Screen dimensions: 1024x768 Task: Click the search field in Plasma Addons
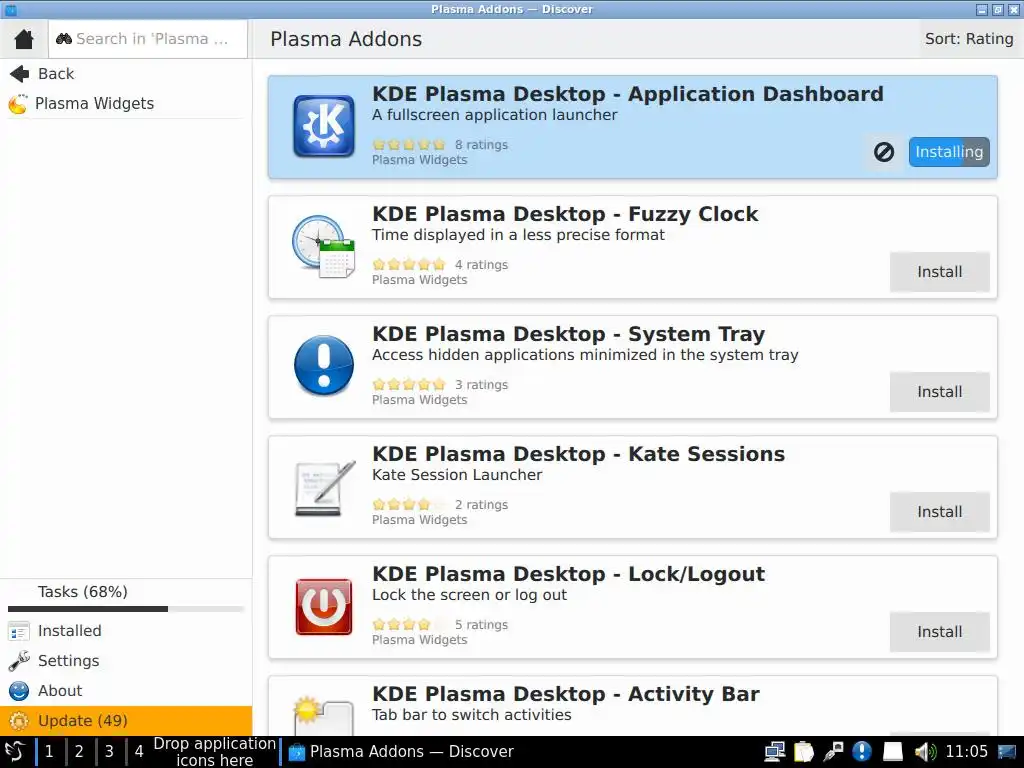(148, 39)
